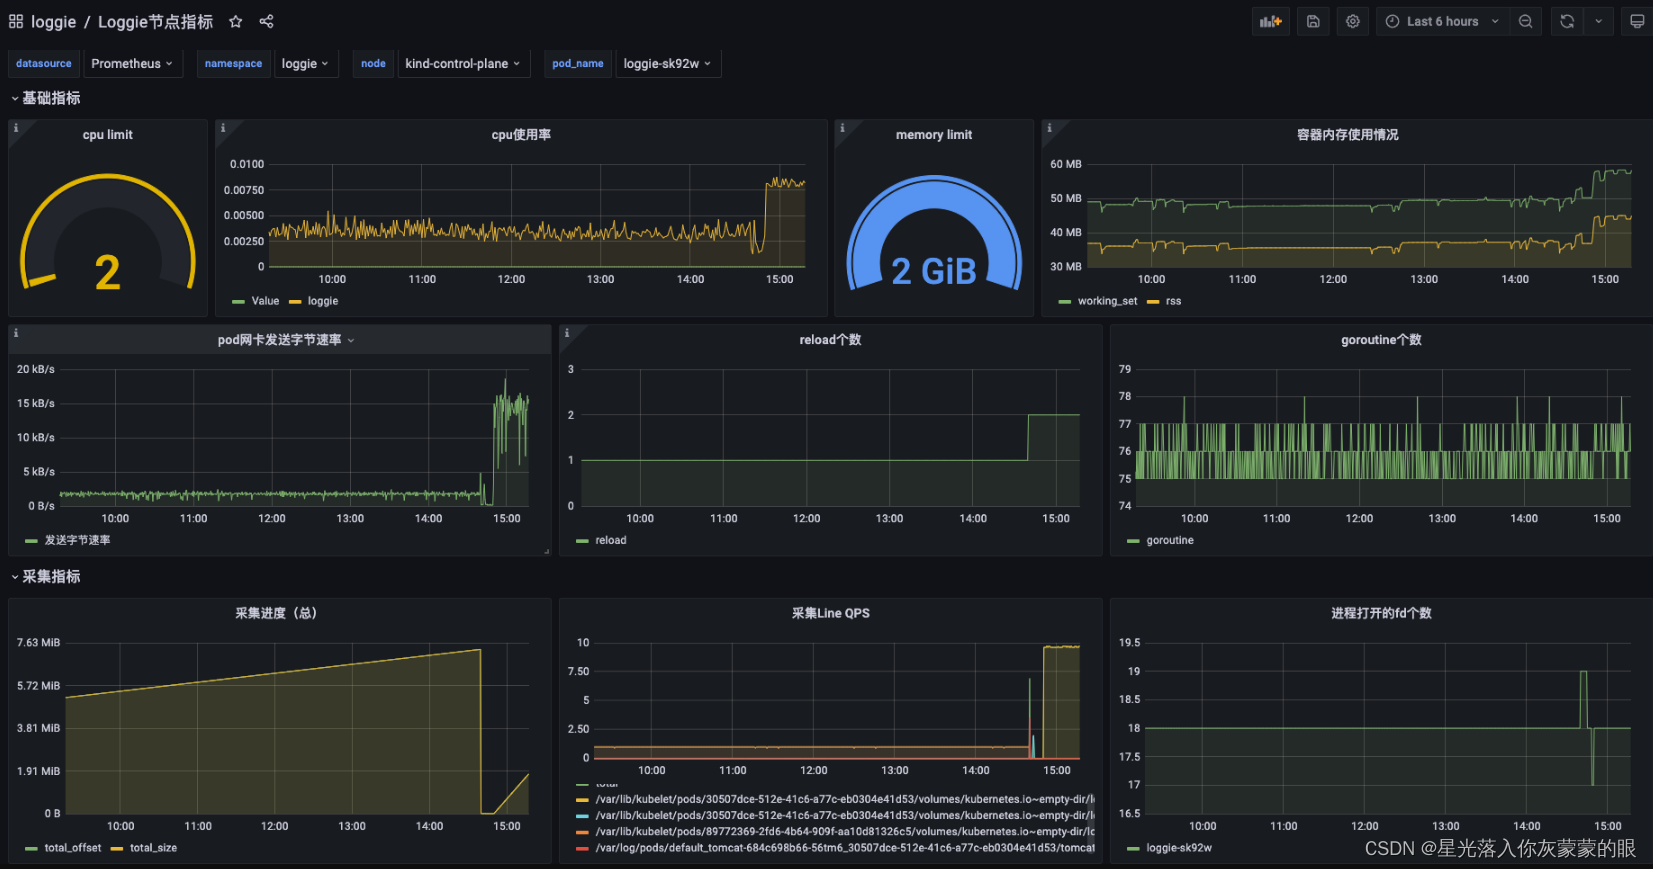Open pod网卡发送字节速率 panel menu
The image size is (1653, 869).
pos(351,340)
